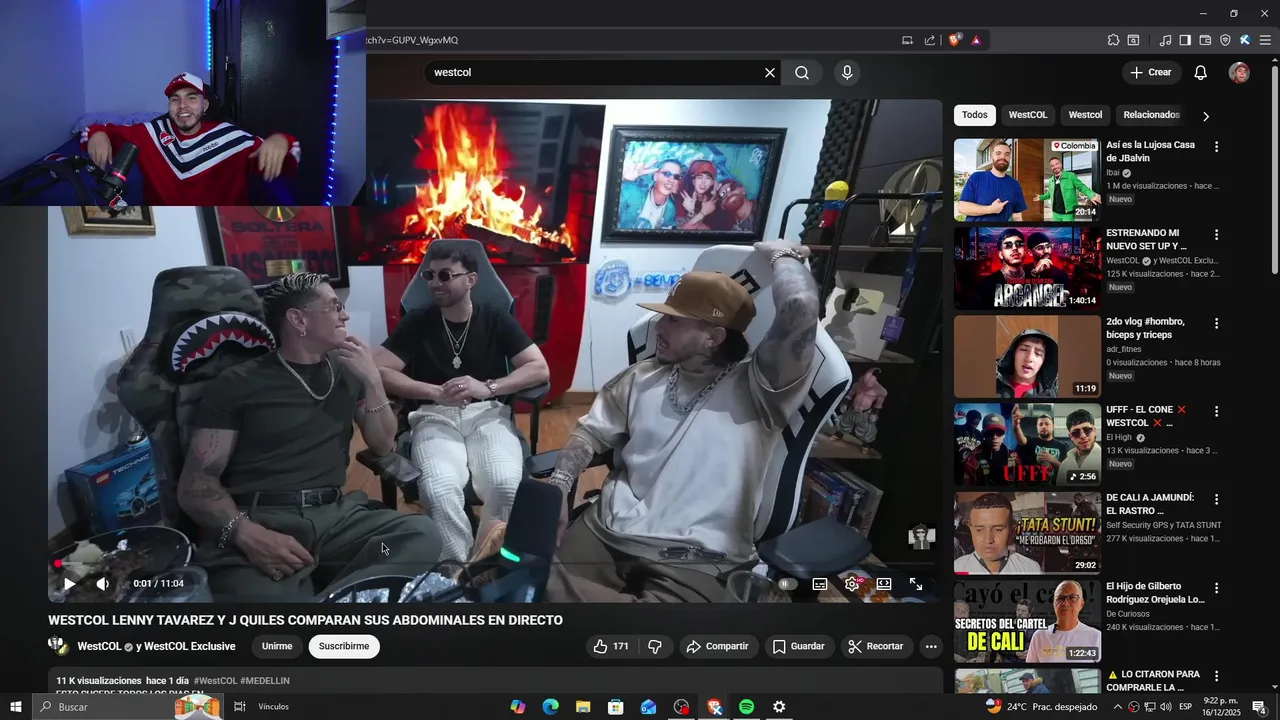The image size is (1280, 720).
Task: Open Brave Rewards triangle icon
Action: point(976,40)
